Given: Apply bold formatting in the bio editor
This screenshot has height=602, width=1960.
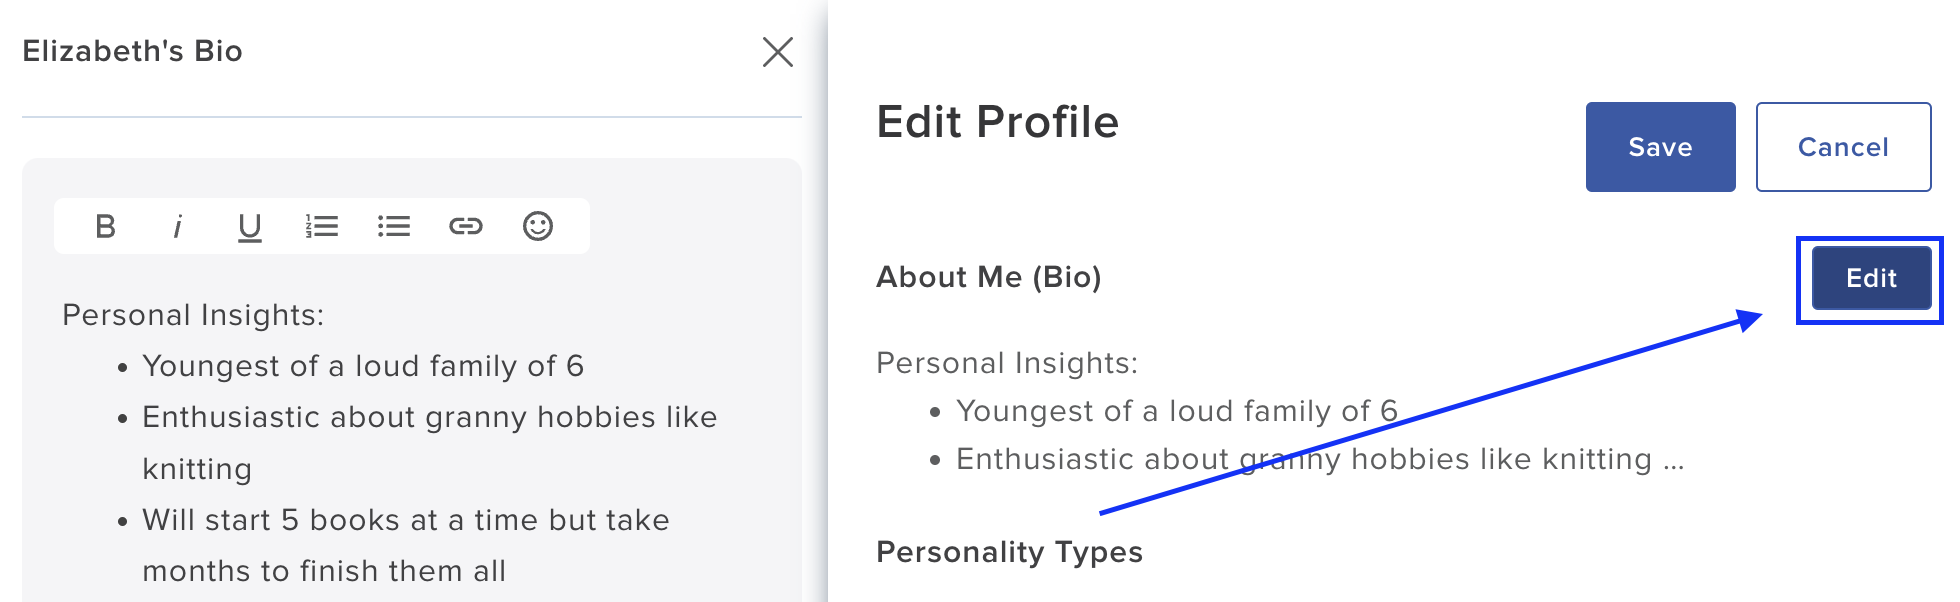Looking at the screenshot, I should tap(104, 226).
